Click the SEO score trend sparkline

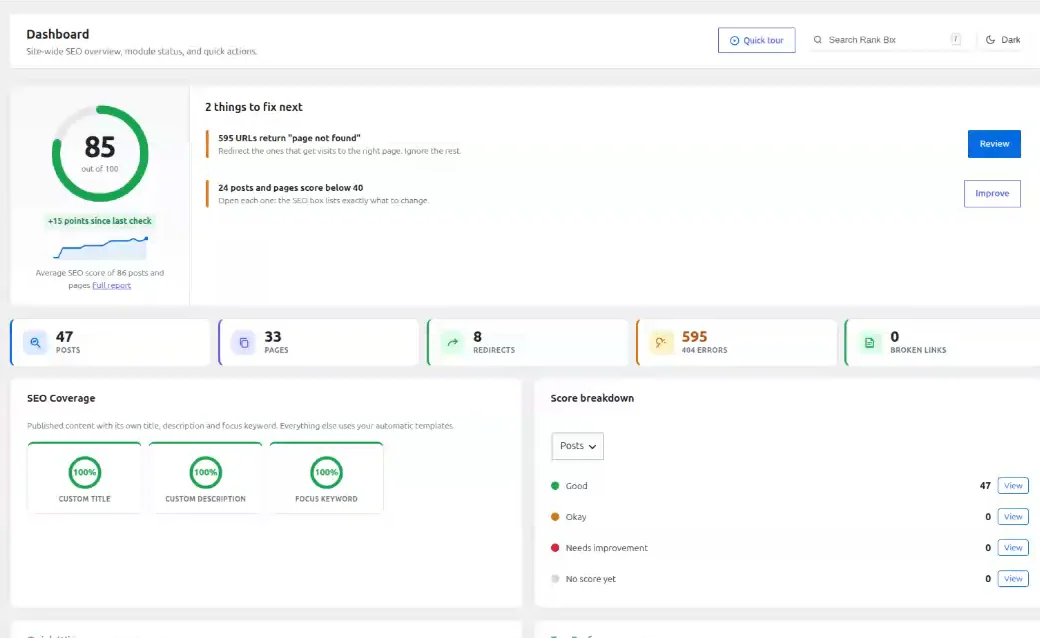100,248
